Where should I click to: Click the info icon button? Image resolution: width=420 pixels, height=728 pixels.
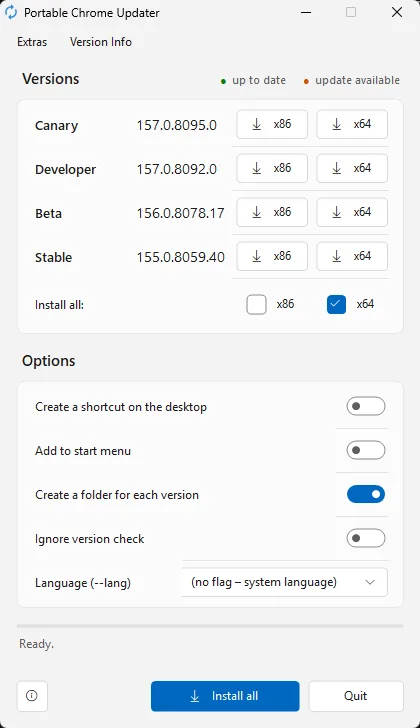(x=32, y=696)
